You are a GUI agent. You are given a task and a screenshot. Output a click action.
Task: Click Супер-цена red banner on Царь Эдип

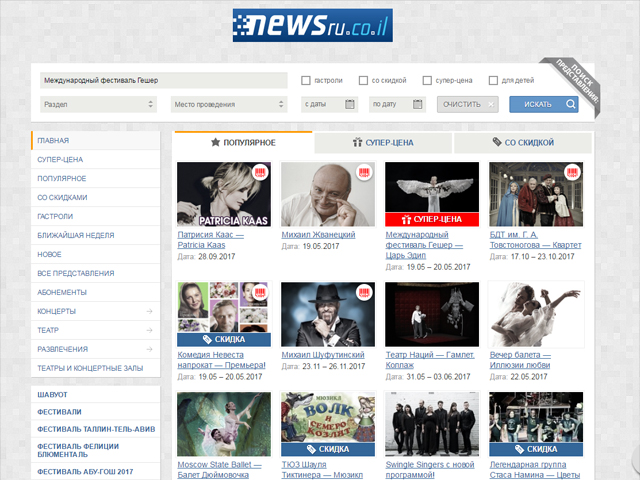[x=432, y=219]
